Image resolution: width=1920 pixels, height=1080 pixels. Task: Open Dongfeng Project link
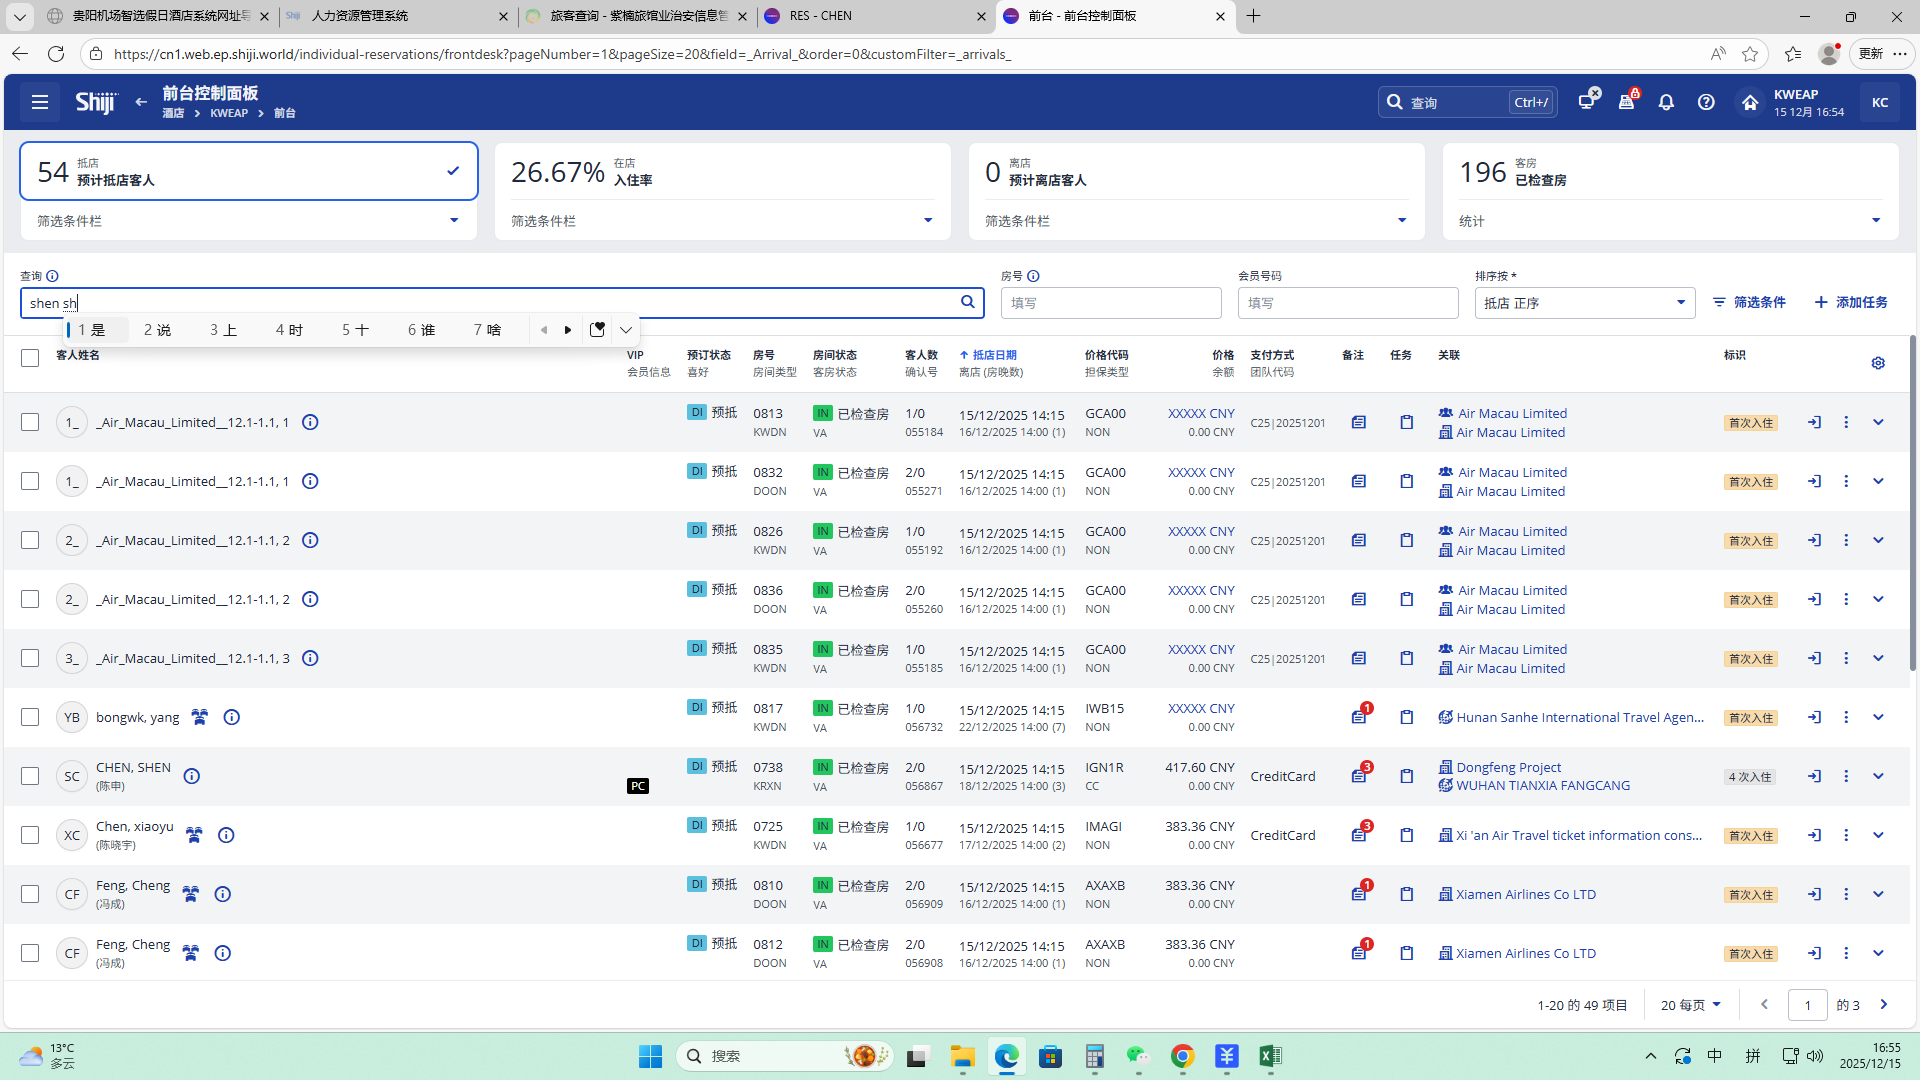point(1507,767)
